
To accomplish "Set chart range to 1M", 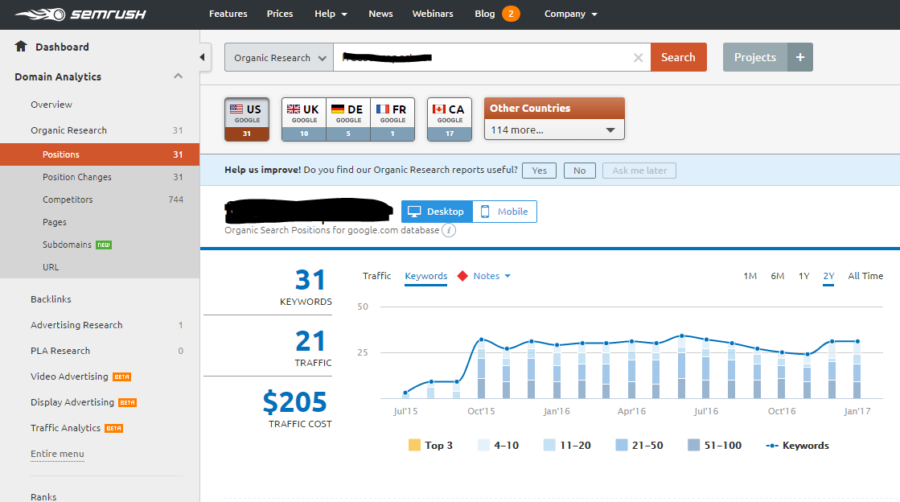I will [x=750, y=276].
